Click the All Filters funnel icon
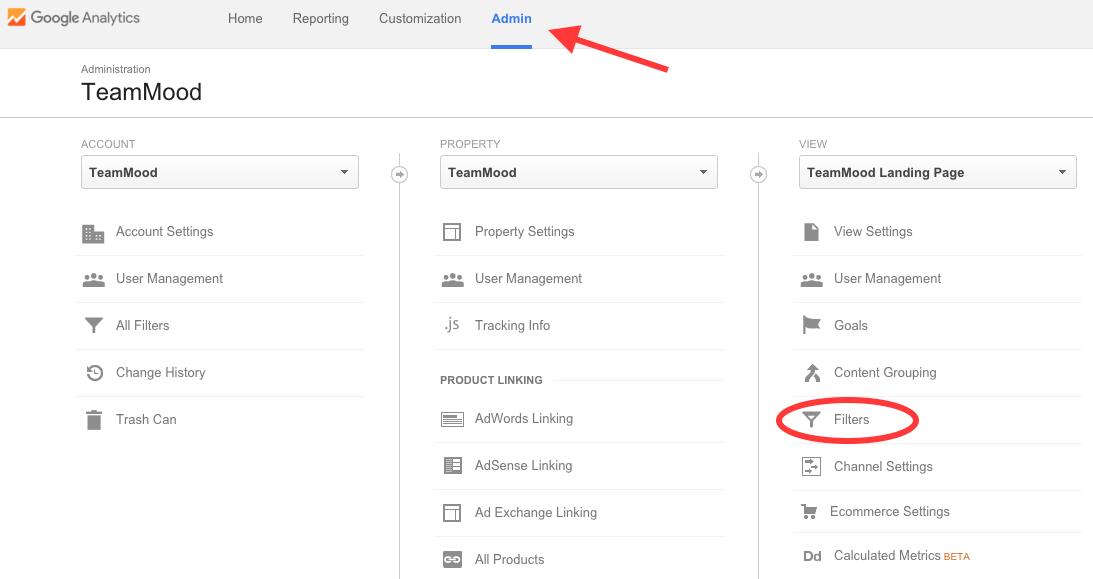 (93, 325)
